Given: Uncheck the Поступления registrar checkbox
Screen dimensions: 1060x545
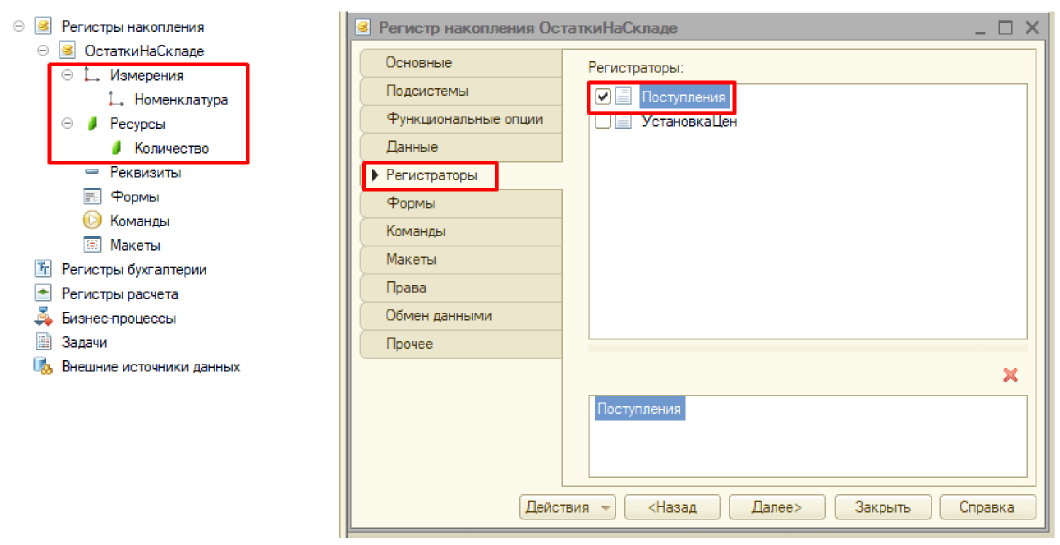Looking at the screenshot, I should [603, 97].
